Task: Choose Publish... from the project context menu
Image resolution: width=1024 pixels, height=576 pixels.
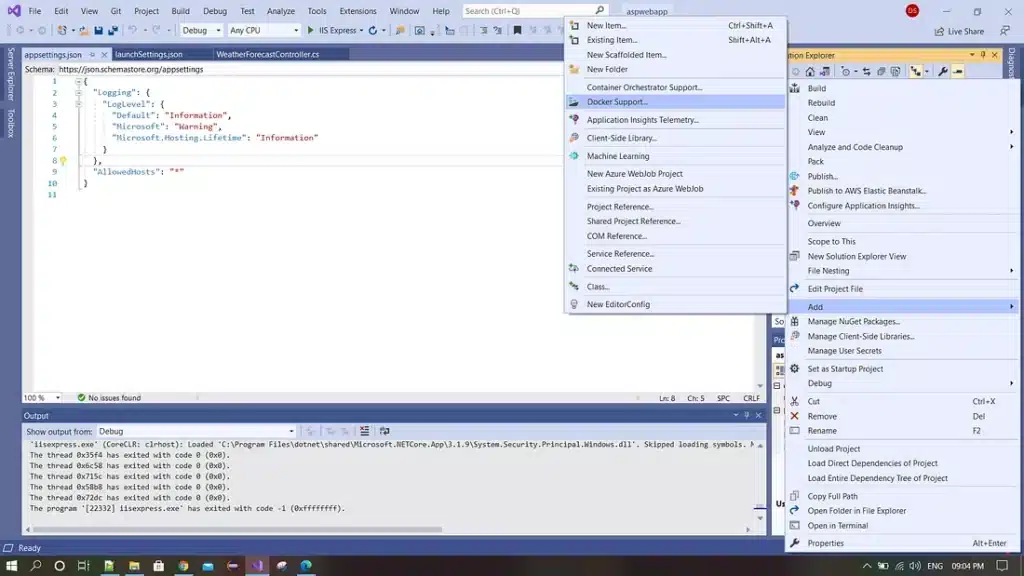Action: click(x=905, y=176)
